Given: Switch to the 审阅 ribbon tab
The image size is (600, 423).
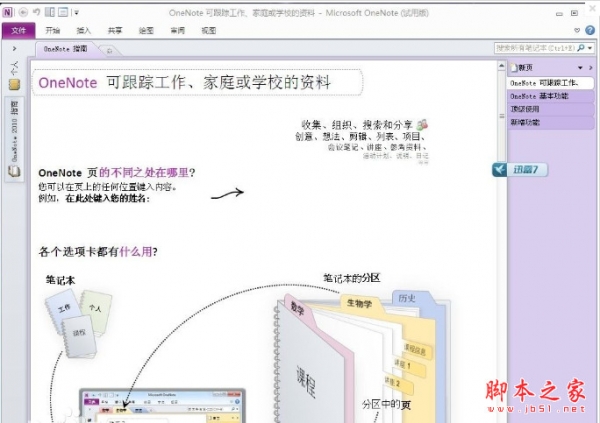Looking at the screenshot, I should point(178,31).
